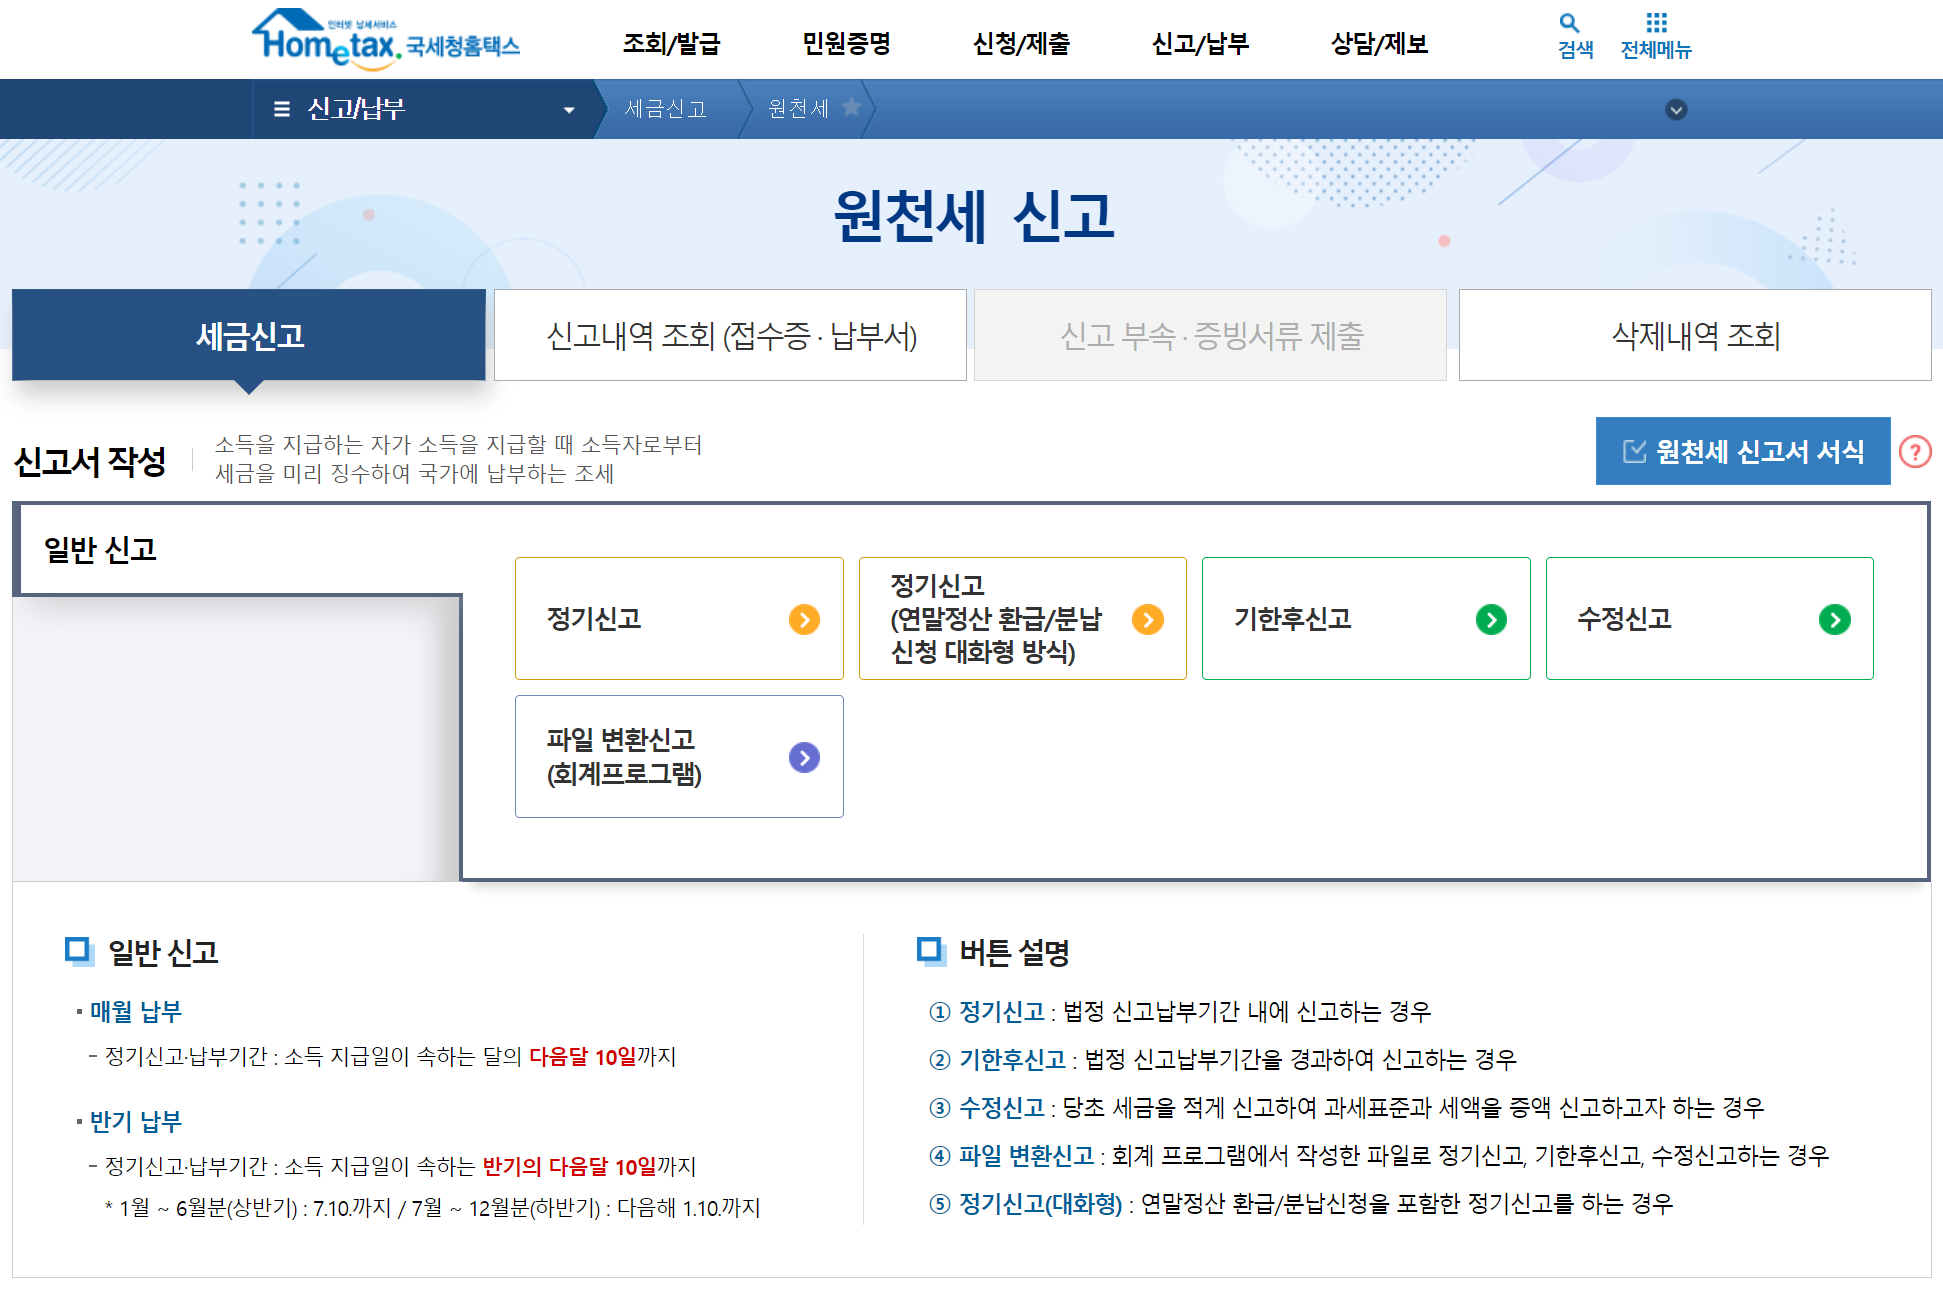The image size is (1943, 1291).
Task: Open the 세금신고 breadcrumb menu
Action: pos(665,109)
